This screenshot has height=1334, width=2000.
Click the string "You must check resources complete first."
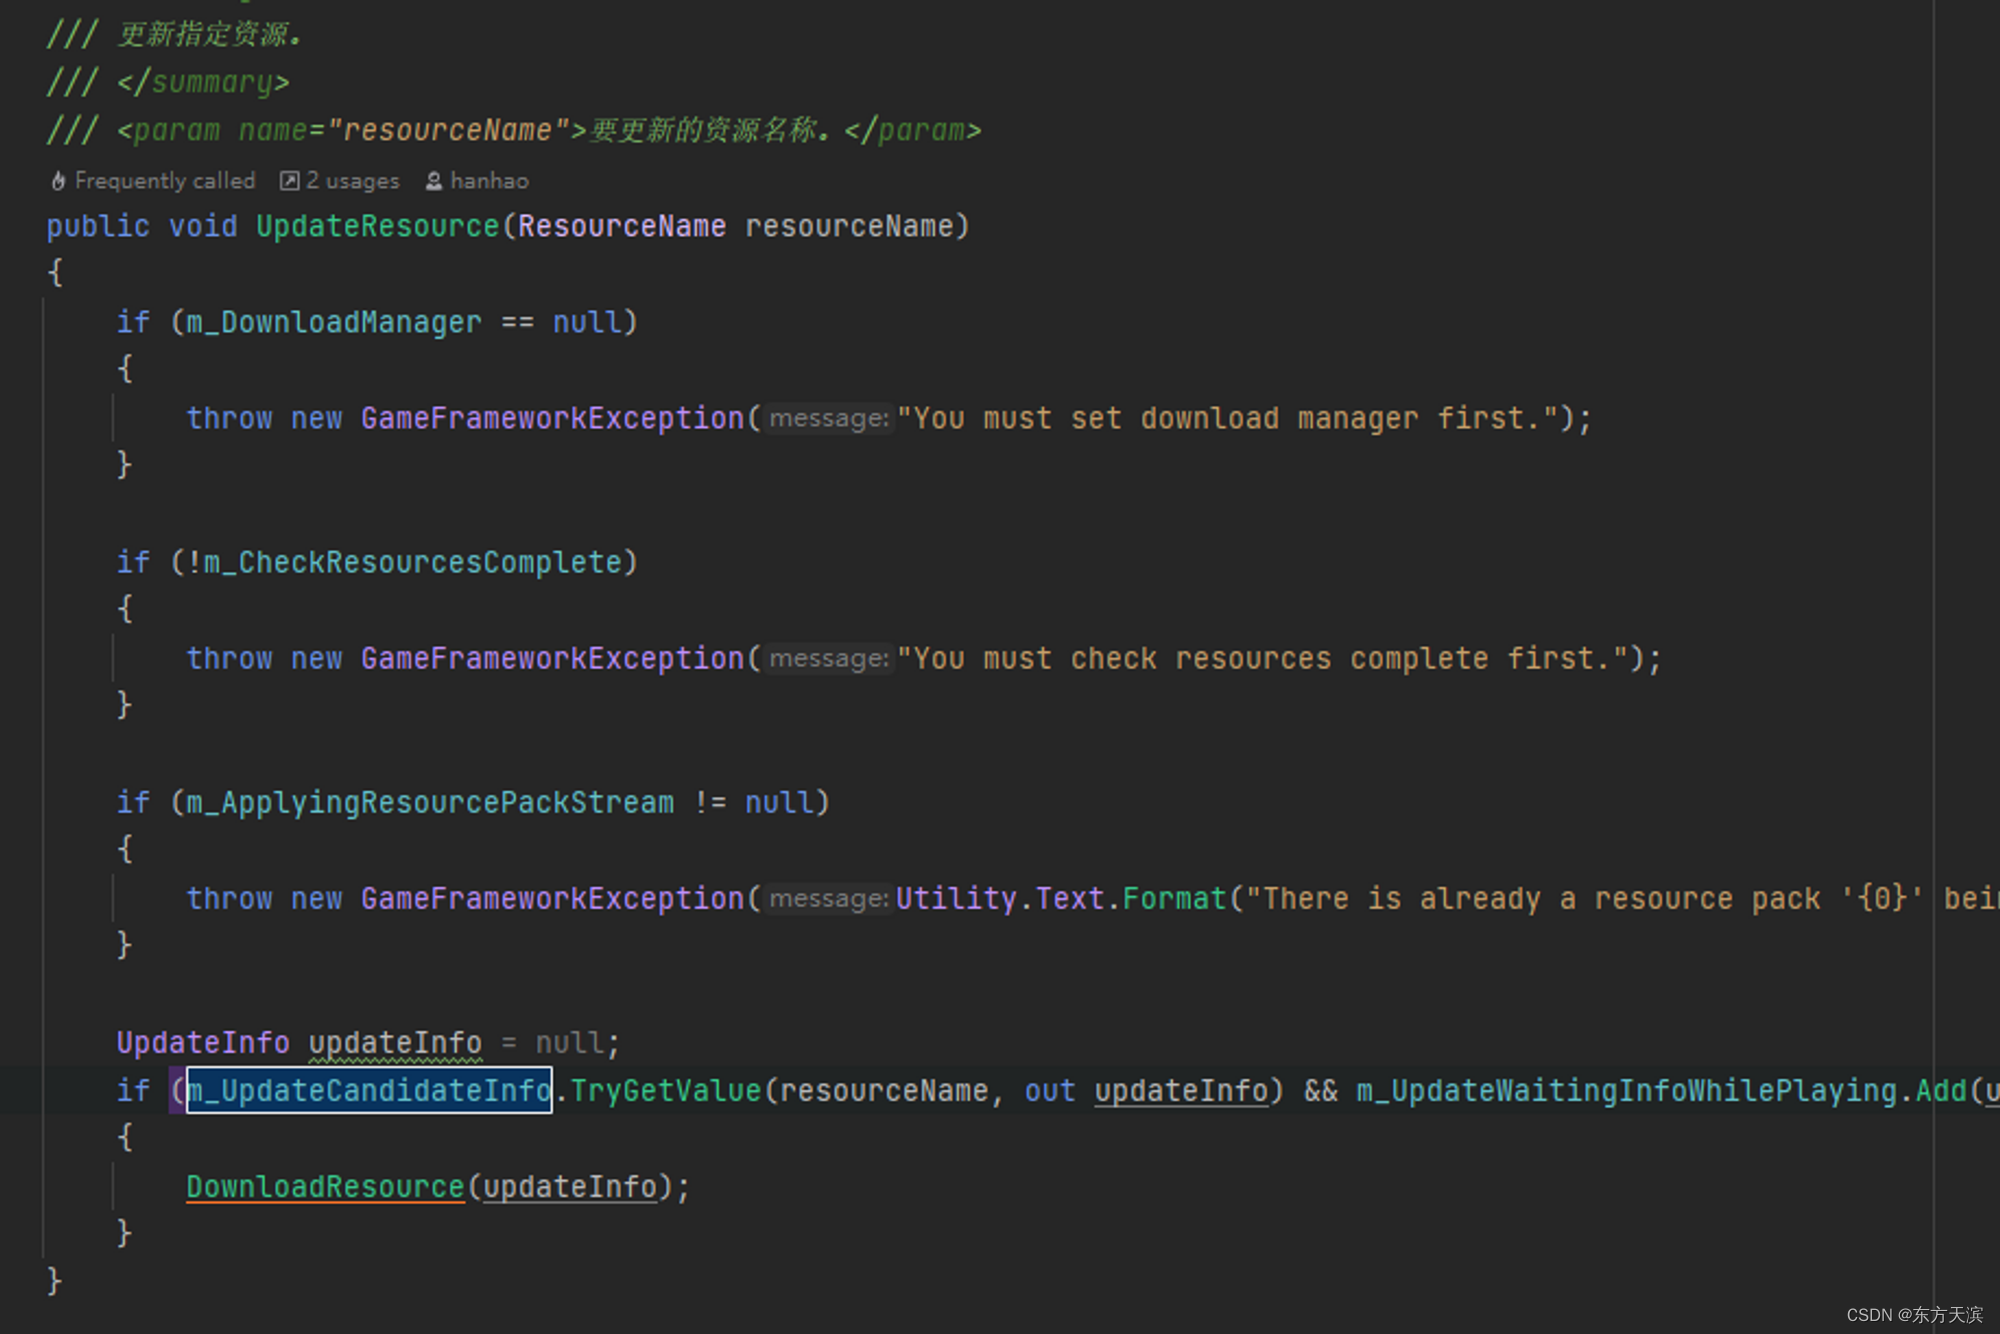tap(1263, 658)
